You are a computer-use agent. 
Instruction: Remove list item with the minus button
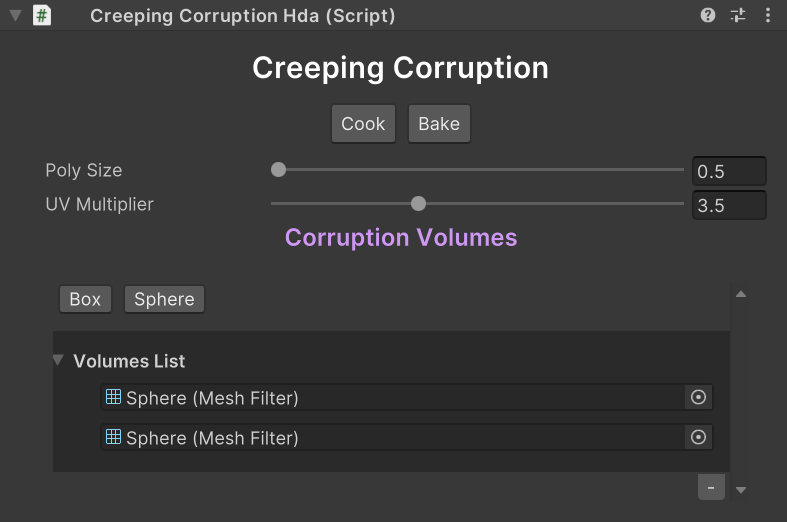coord(710,487)
